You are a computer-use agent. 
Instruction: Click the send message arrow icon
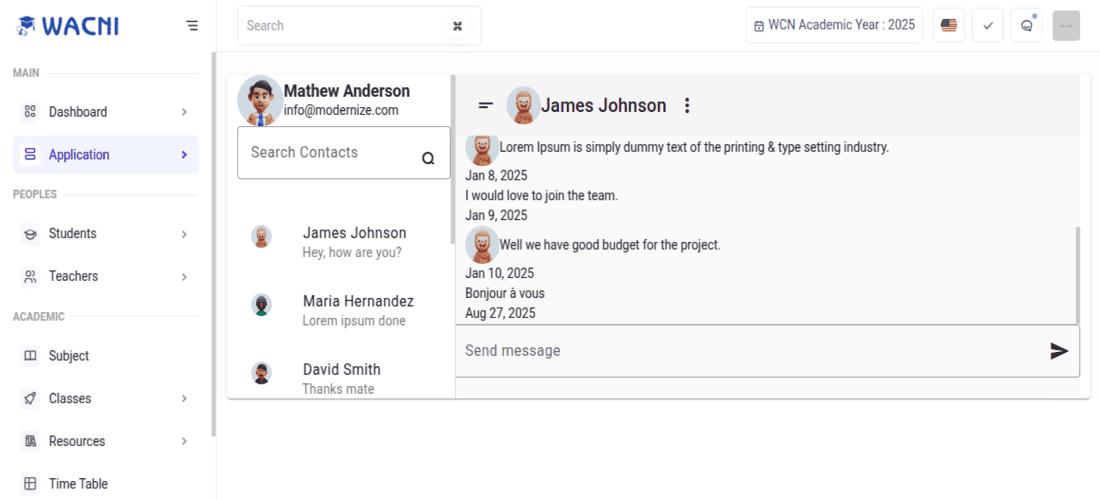tap(1059, 351)
